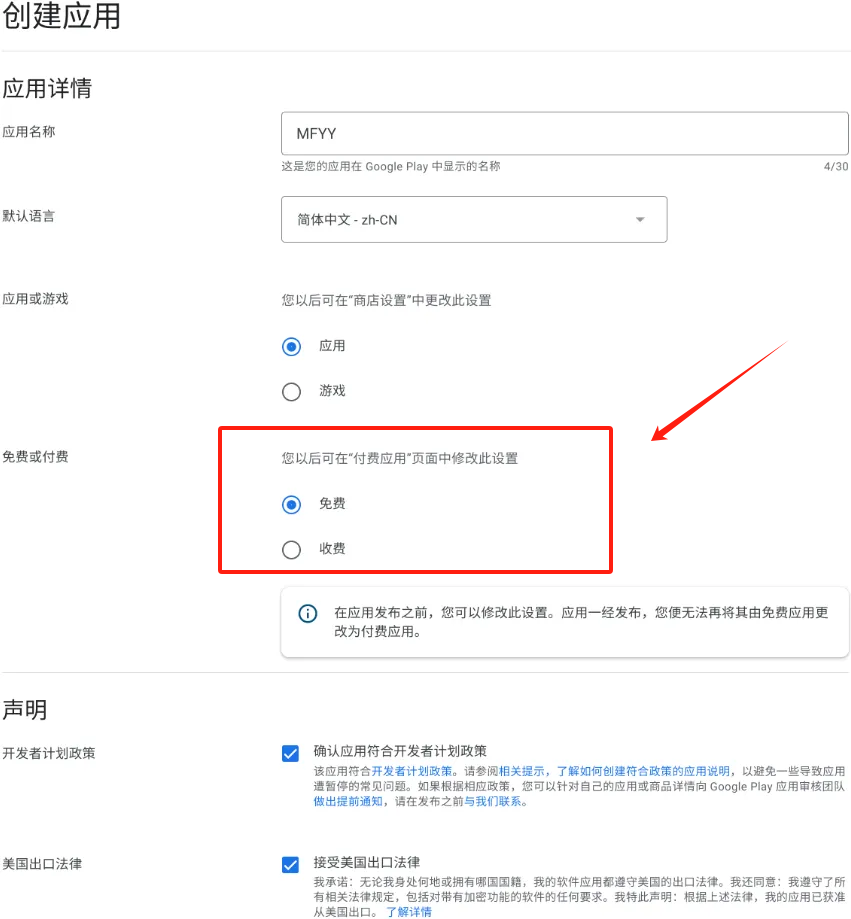Screen dimensions: 851x919
Task: Click the 做出提前通知 link
Action: coord(347,802)
